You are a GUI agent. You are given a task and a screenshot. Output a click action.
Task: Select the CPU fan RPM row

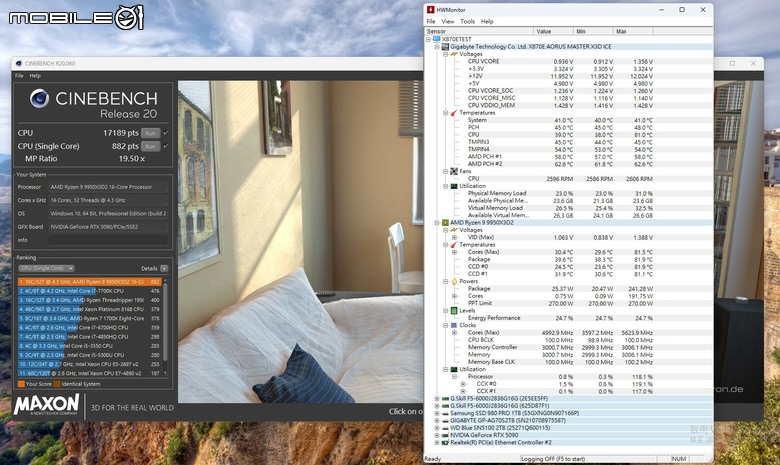click(x=560, y=179)
